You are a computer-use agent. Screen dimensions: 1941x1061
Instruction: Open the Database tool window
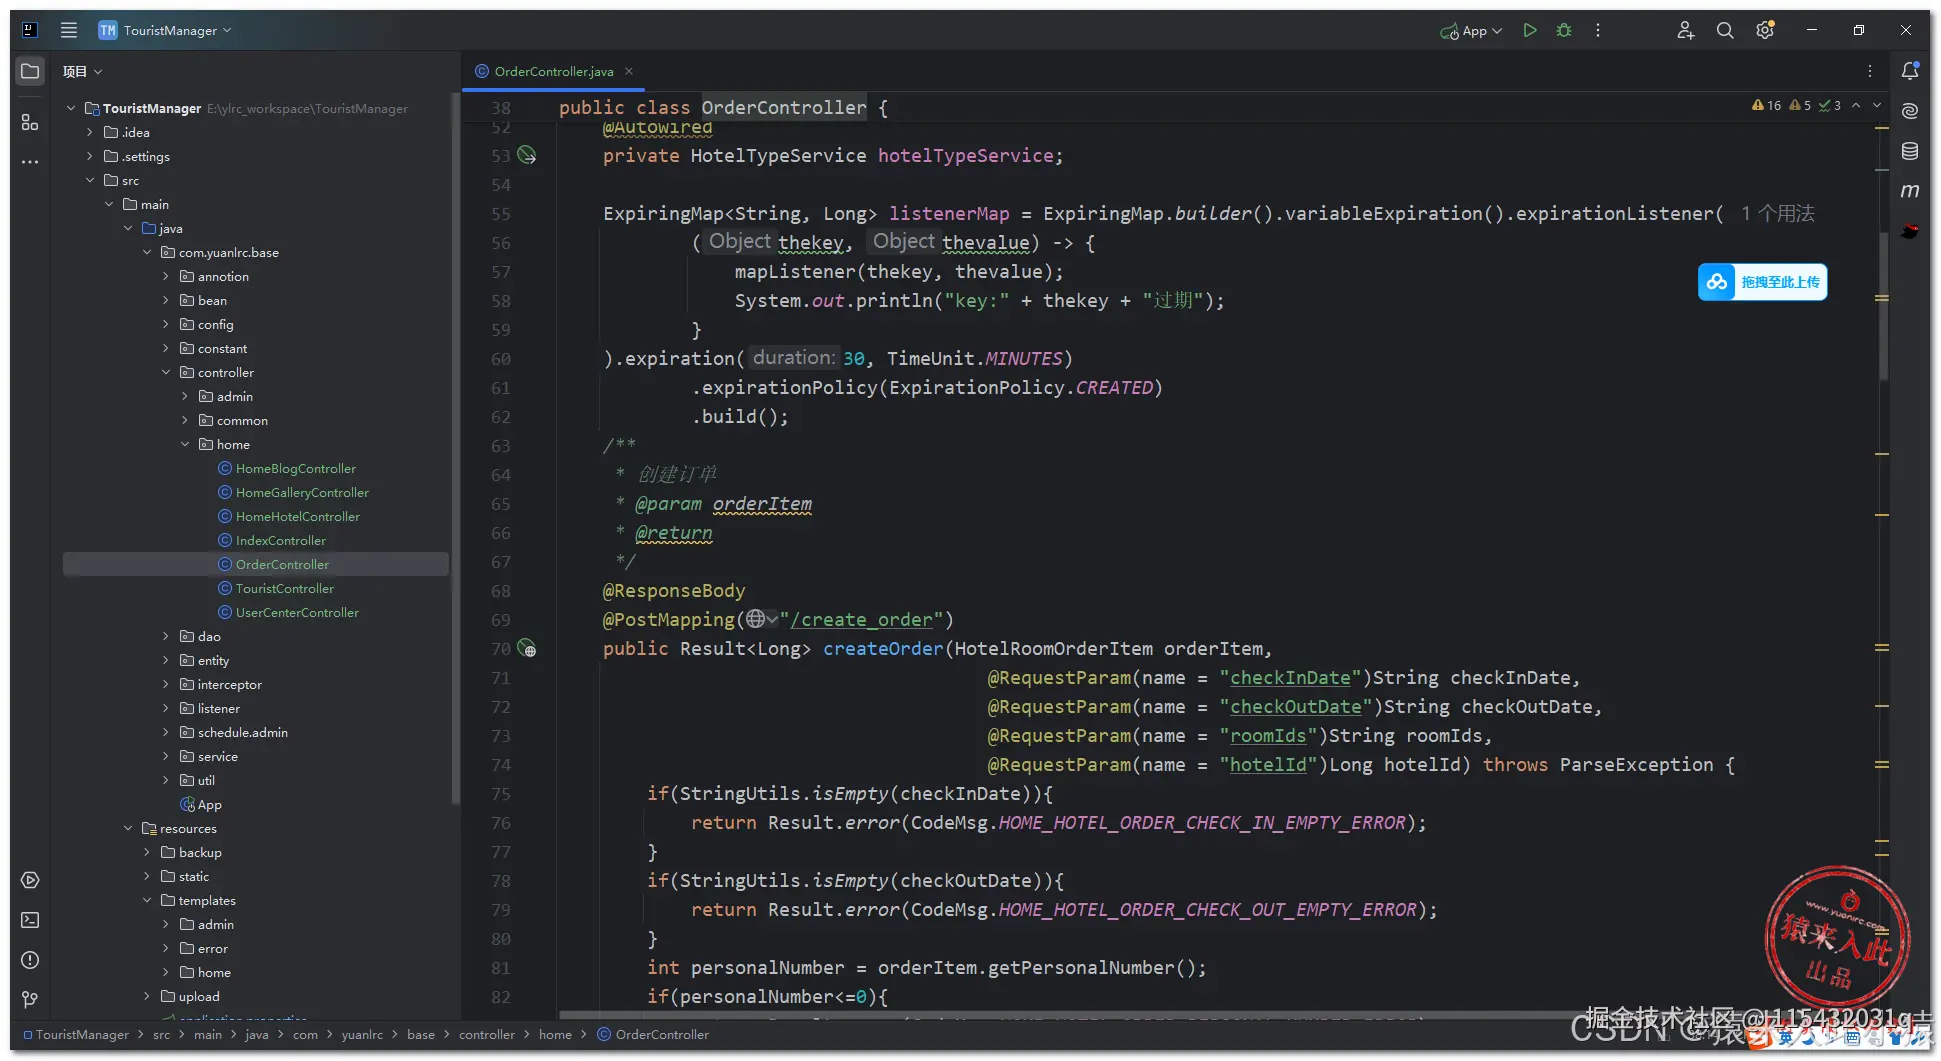[x=1910, y=151]
